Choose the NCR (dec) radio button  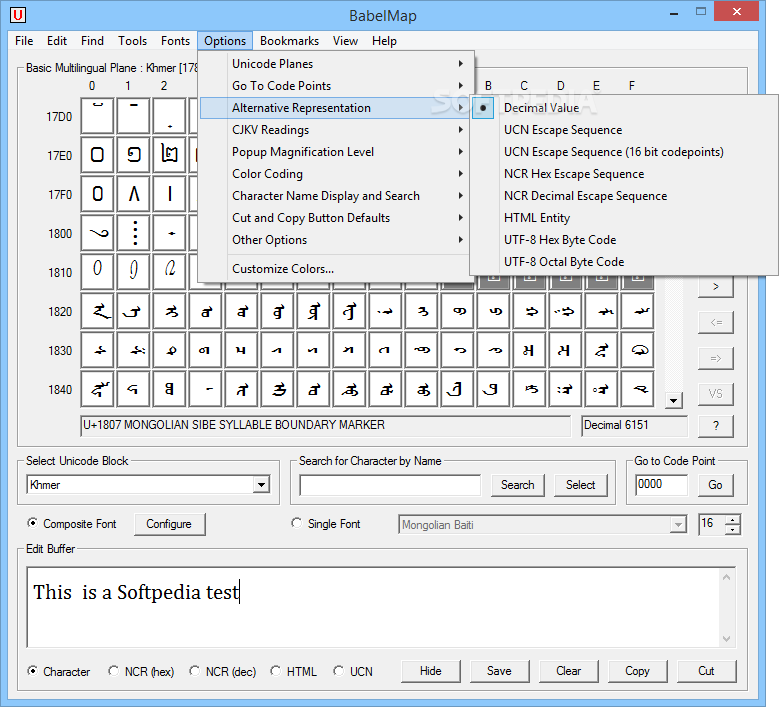[195, 671]
